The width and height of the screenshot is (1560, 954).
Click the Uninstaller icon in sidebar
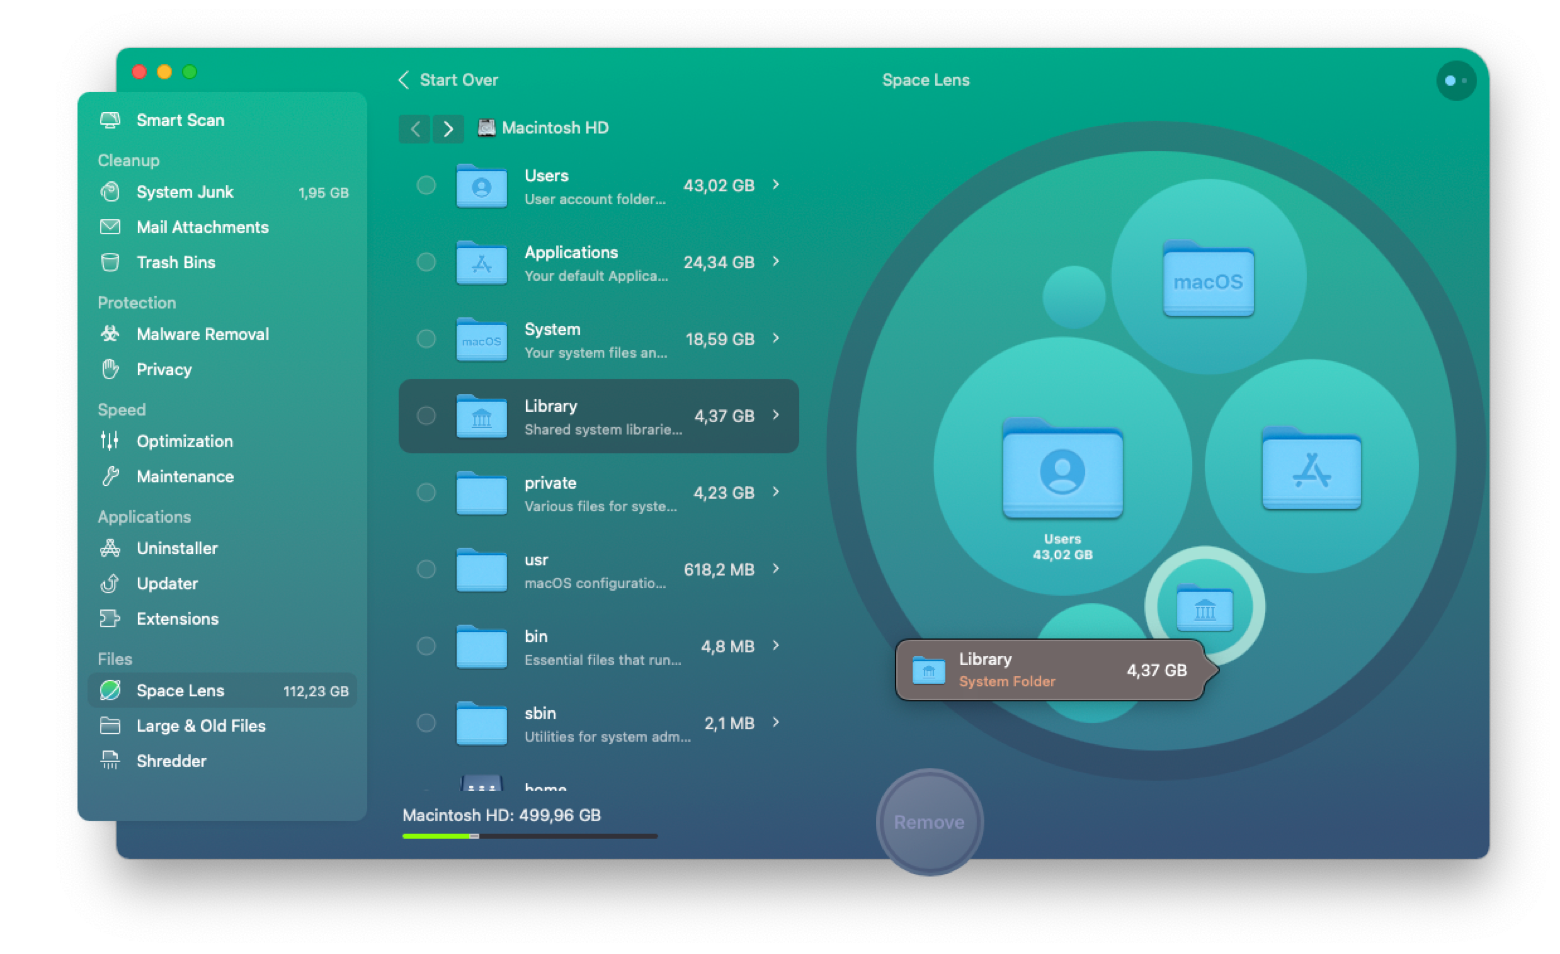110,548
